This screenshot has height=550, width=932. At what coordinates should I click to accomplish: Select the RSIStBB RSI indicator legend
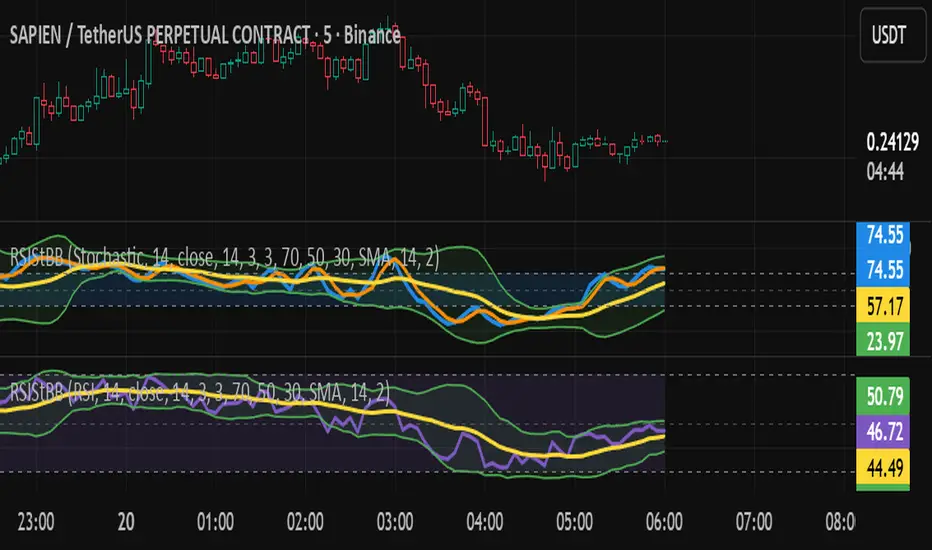(200, 393)
